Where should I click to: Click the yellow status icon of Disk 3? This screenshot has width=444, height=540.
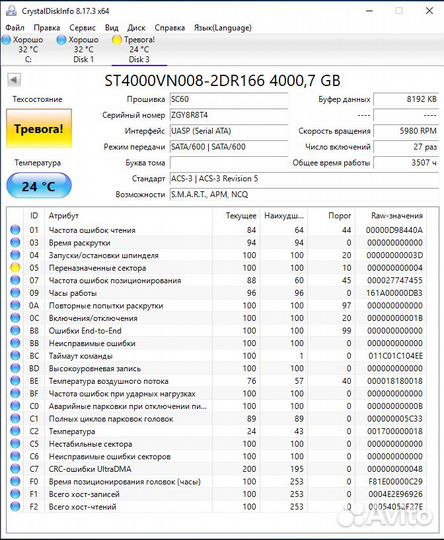click(x=117, y=40)
